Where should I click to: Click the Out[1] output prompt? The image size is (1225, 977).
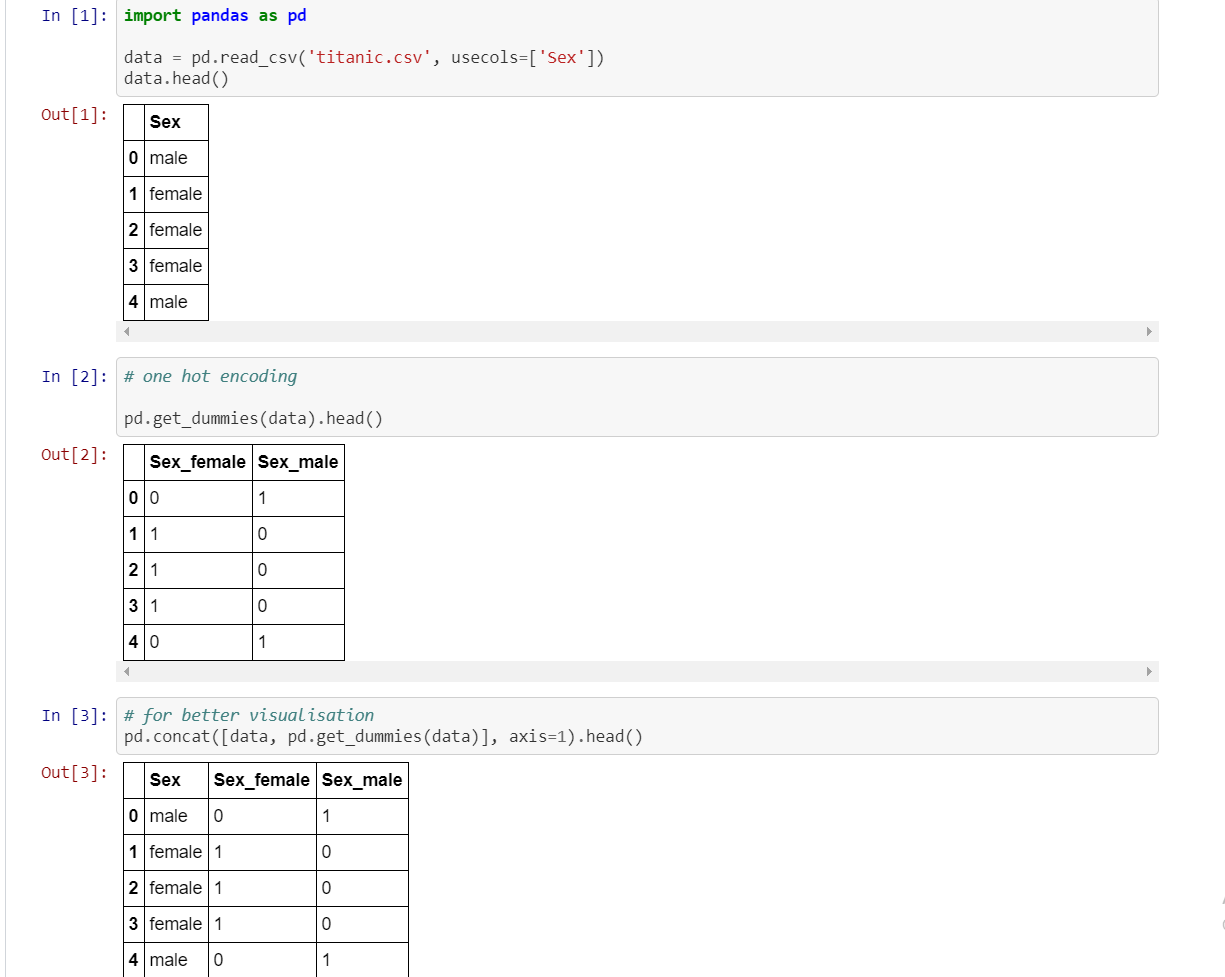click(74, 114)
